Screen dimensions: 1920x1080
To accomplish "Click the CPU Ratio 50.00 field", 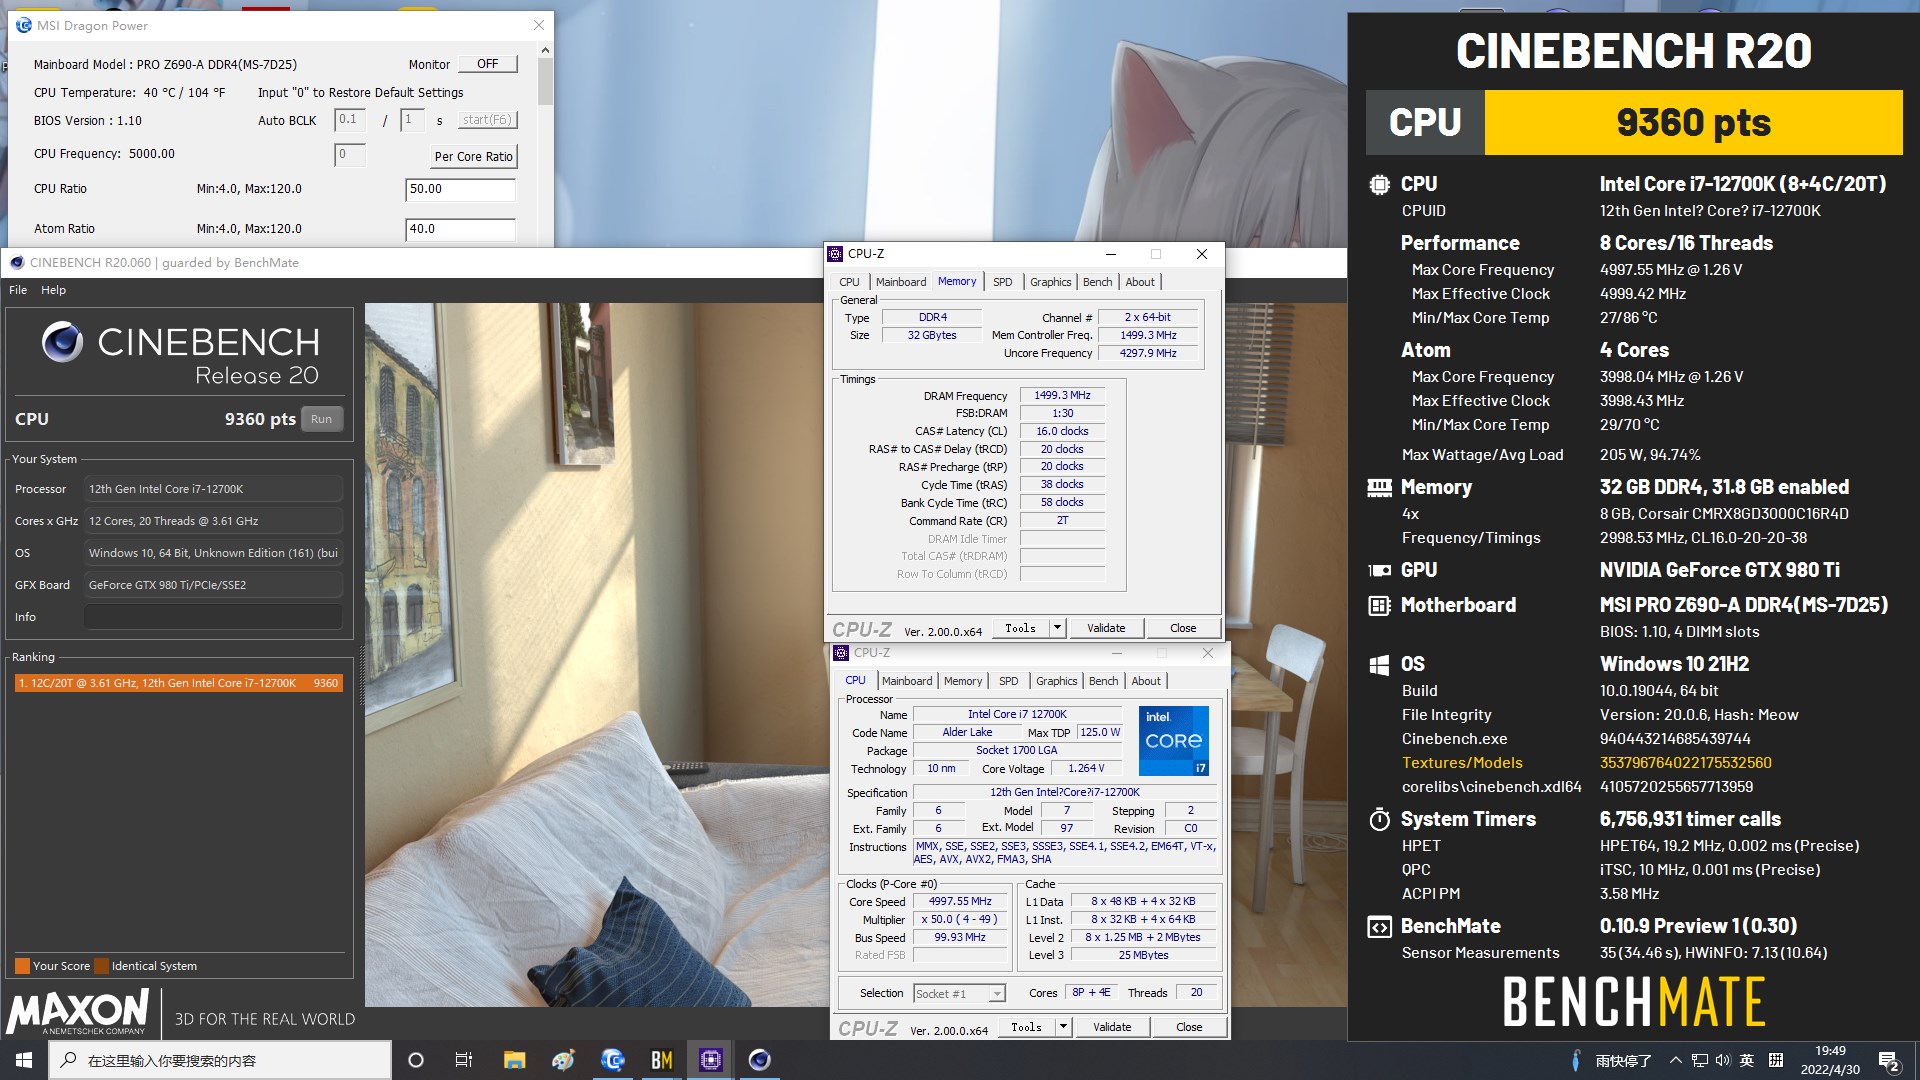I will pyautogui.click(x=460, y=189).
